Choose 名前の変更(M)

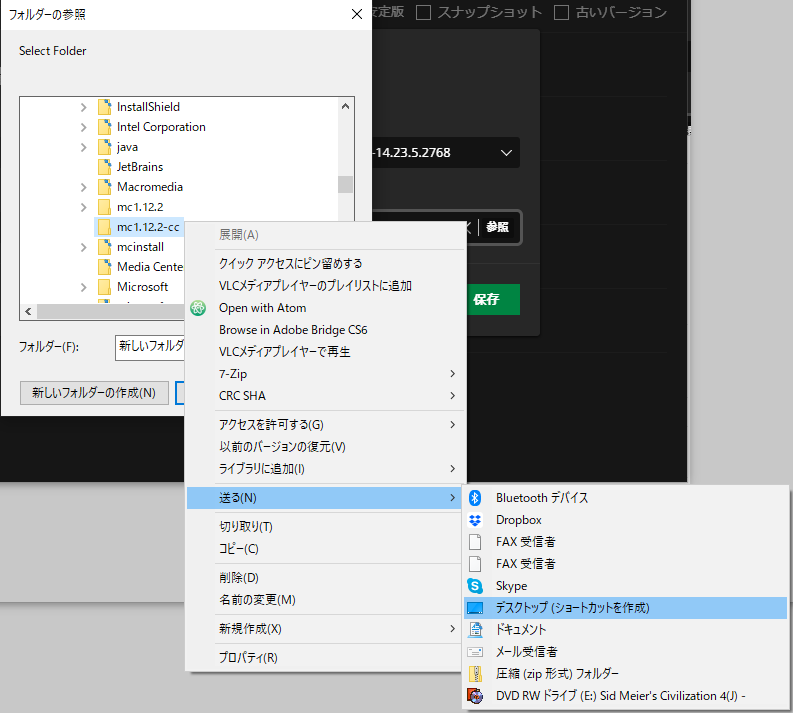point(326,600)
